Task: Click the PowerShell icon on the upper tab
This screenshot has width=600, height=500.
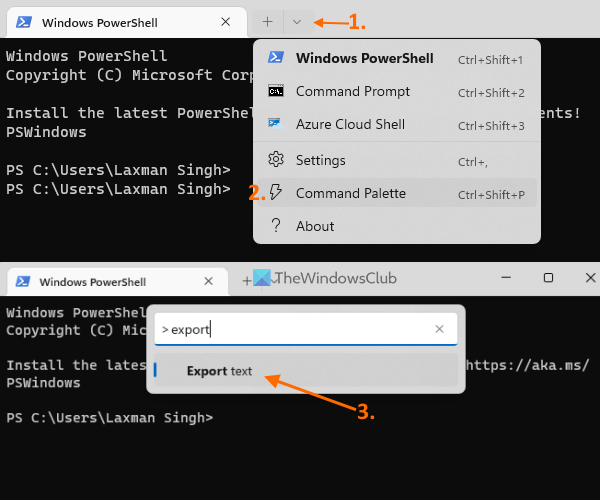Action: 23,21
